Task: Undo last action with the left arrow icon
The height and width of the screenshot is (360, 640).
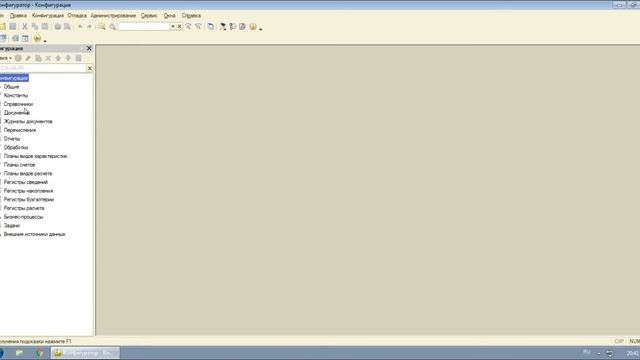Action: coord(80,27)
